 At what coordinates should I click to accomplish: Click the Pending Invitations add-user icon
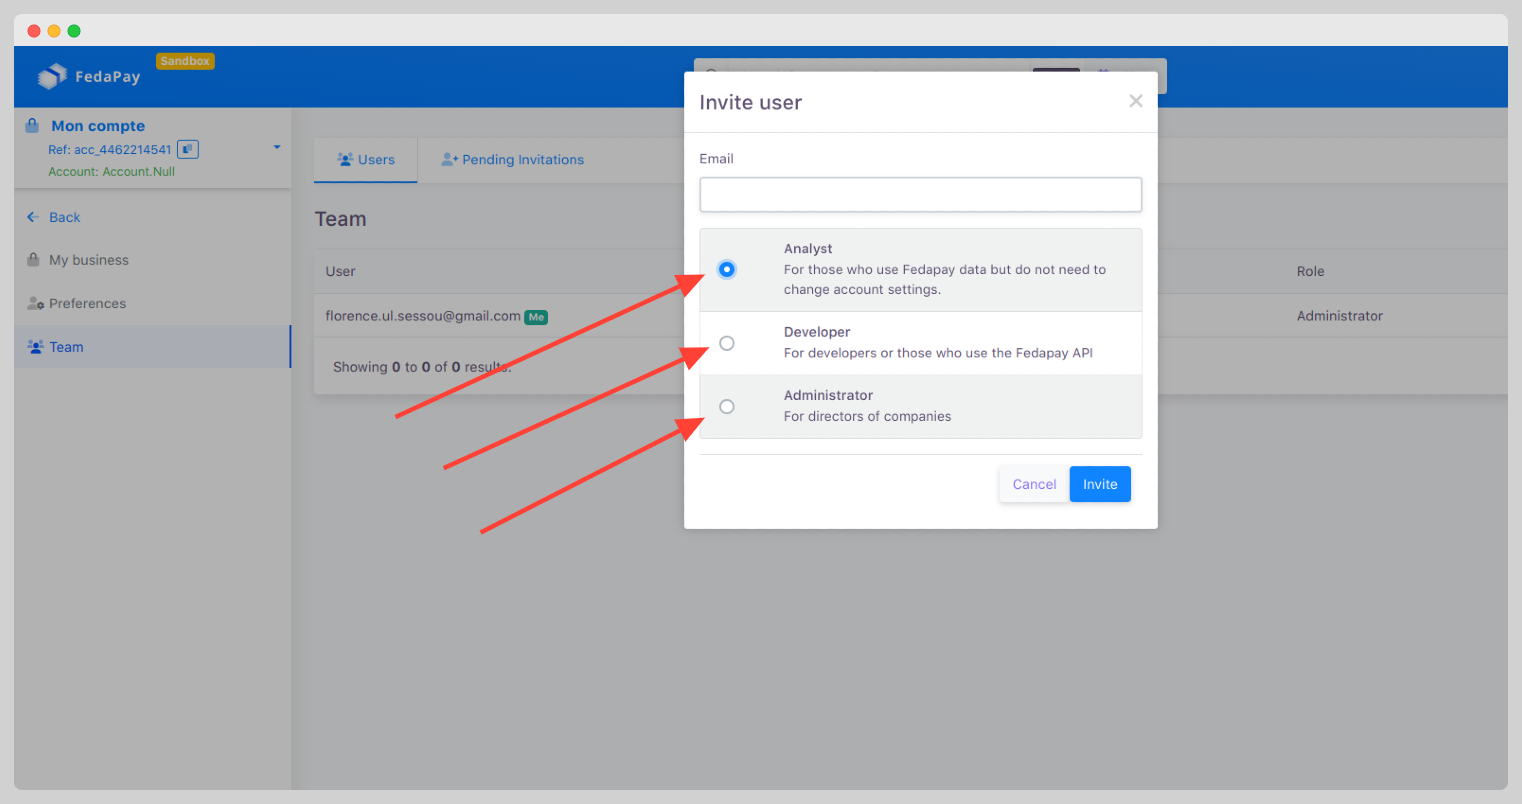450,160
